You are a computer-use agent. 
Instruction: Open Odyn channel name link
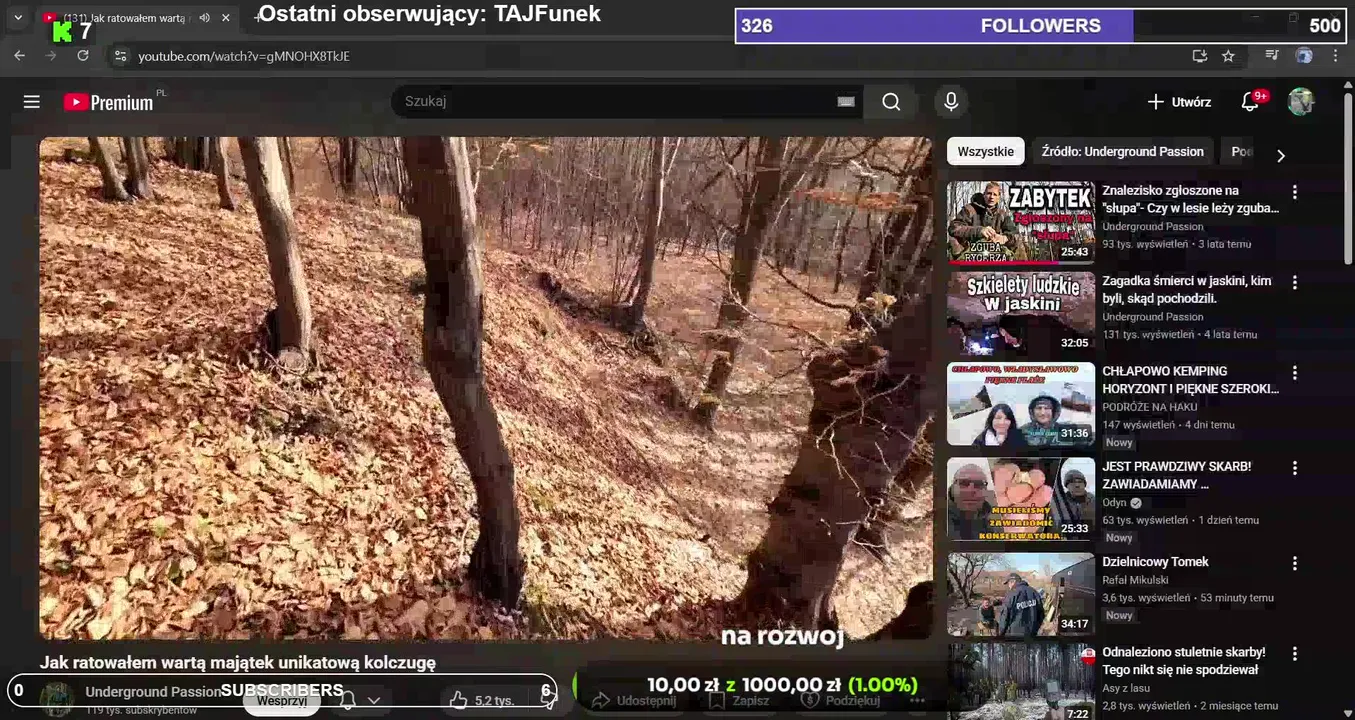tap(1114, 503)
